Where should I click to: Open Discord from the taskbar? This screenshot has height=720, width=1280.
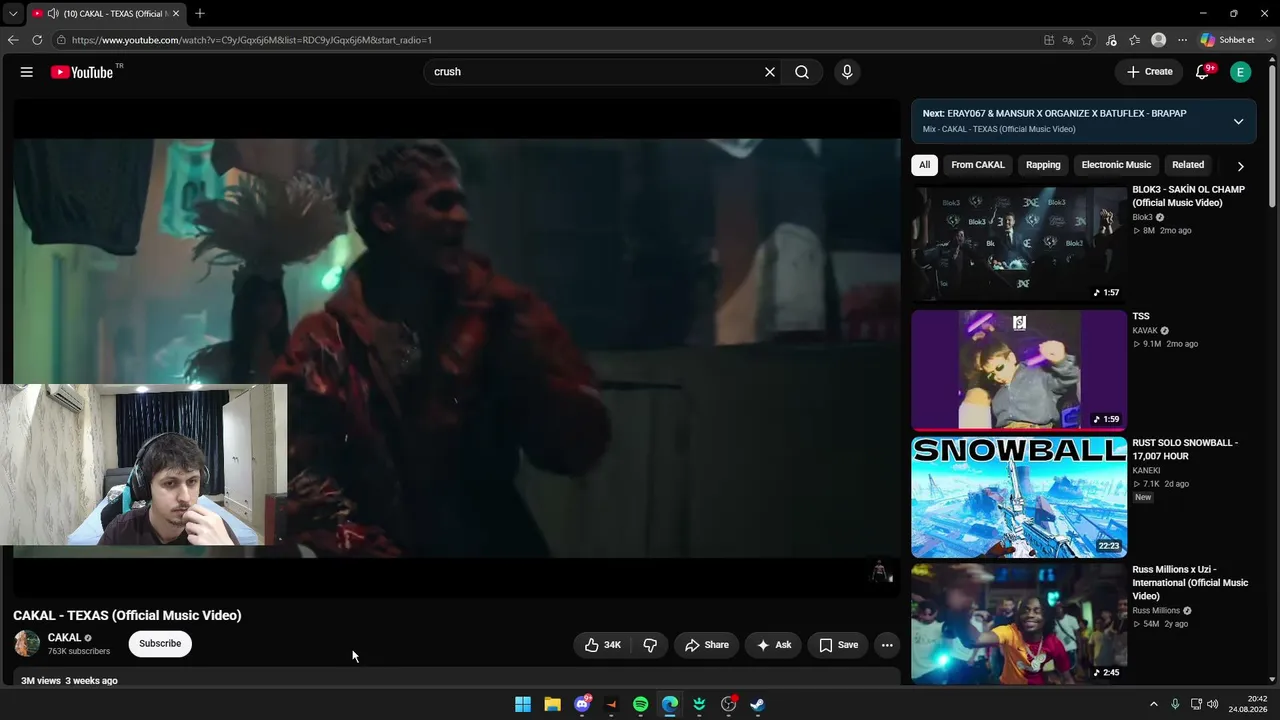click(582, 704)
